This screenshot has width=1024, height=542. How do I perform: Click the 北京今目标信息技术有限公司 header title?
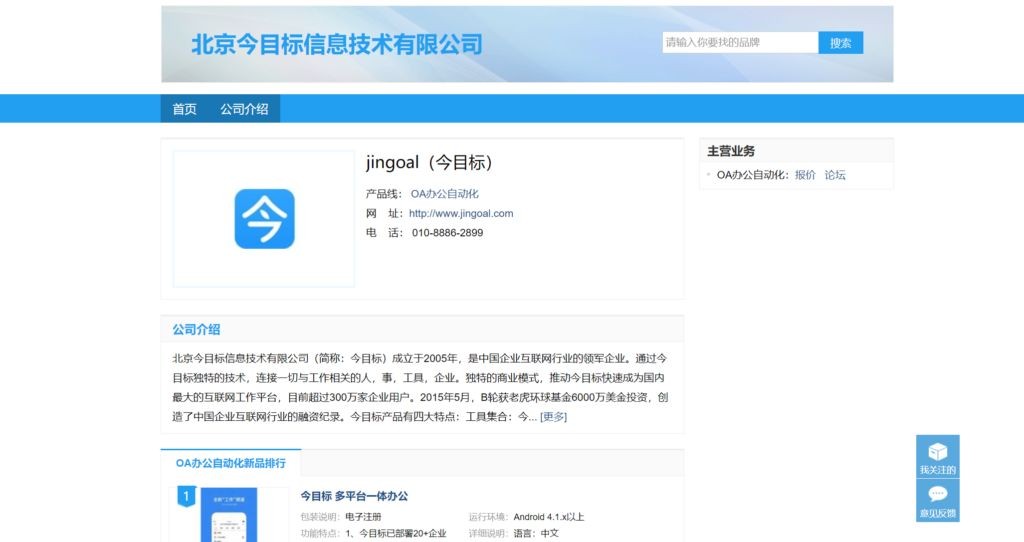point(336,44)
